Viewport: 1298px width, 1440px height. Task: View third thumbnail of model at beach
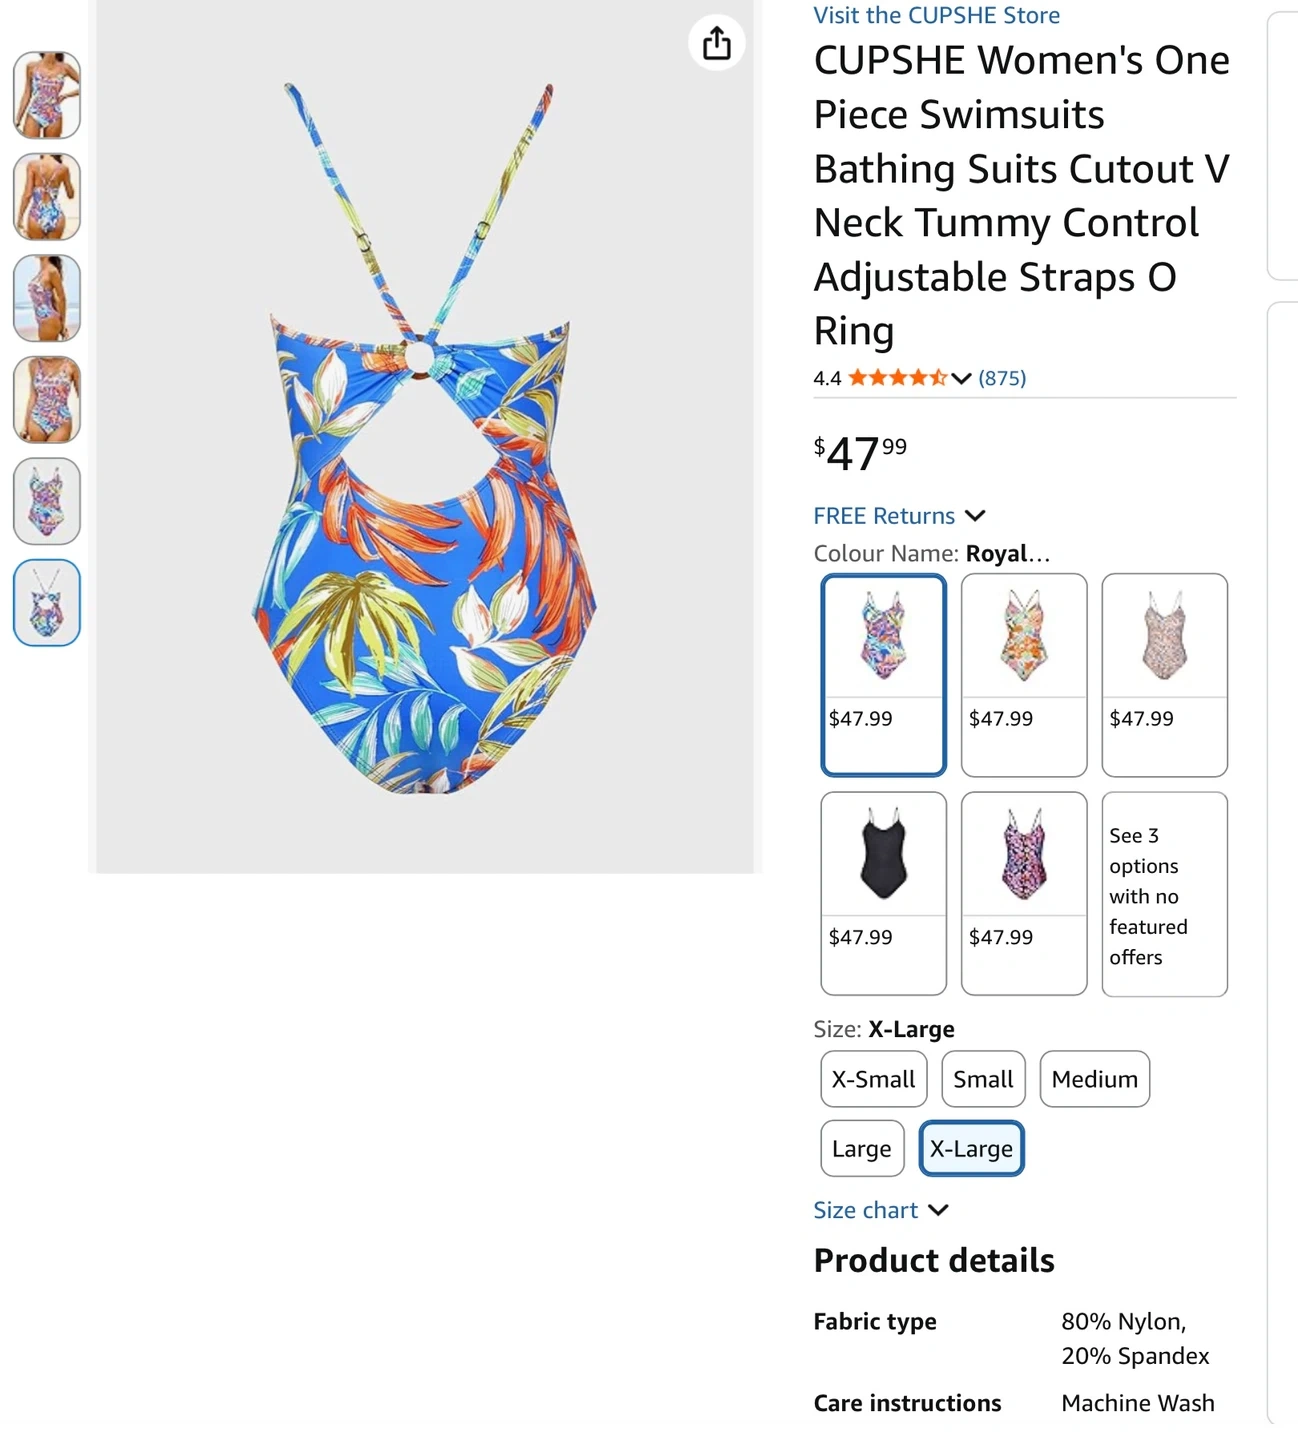tap(47, 298)
